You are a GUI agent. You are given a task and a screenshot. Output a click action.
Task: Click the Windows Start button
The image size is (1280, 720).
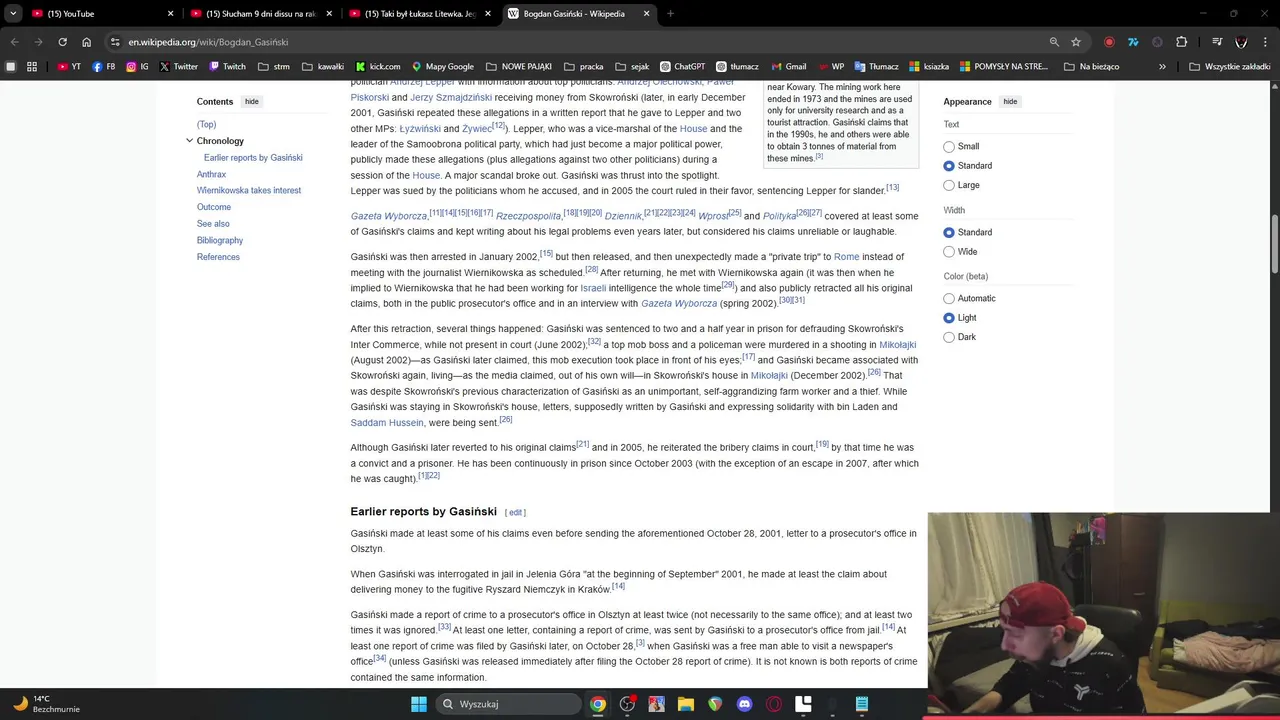point(419,704)
